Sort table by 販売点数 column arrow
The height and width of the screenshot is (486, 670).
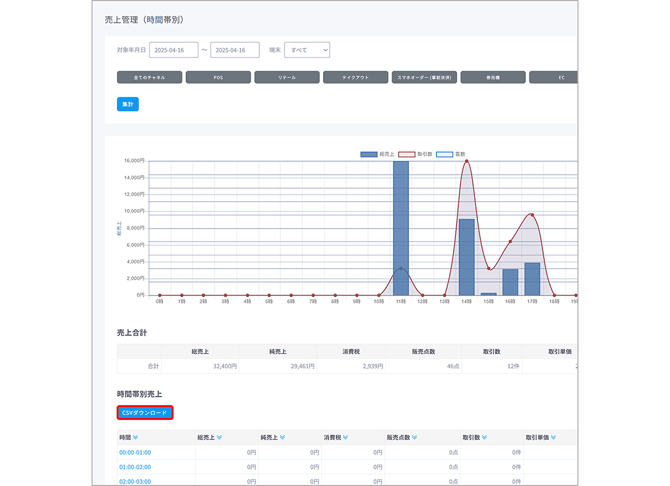tap(414, 437)
